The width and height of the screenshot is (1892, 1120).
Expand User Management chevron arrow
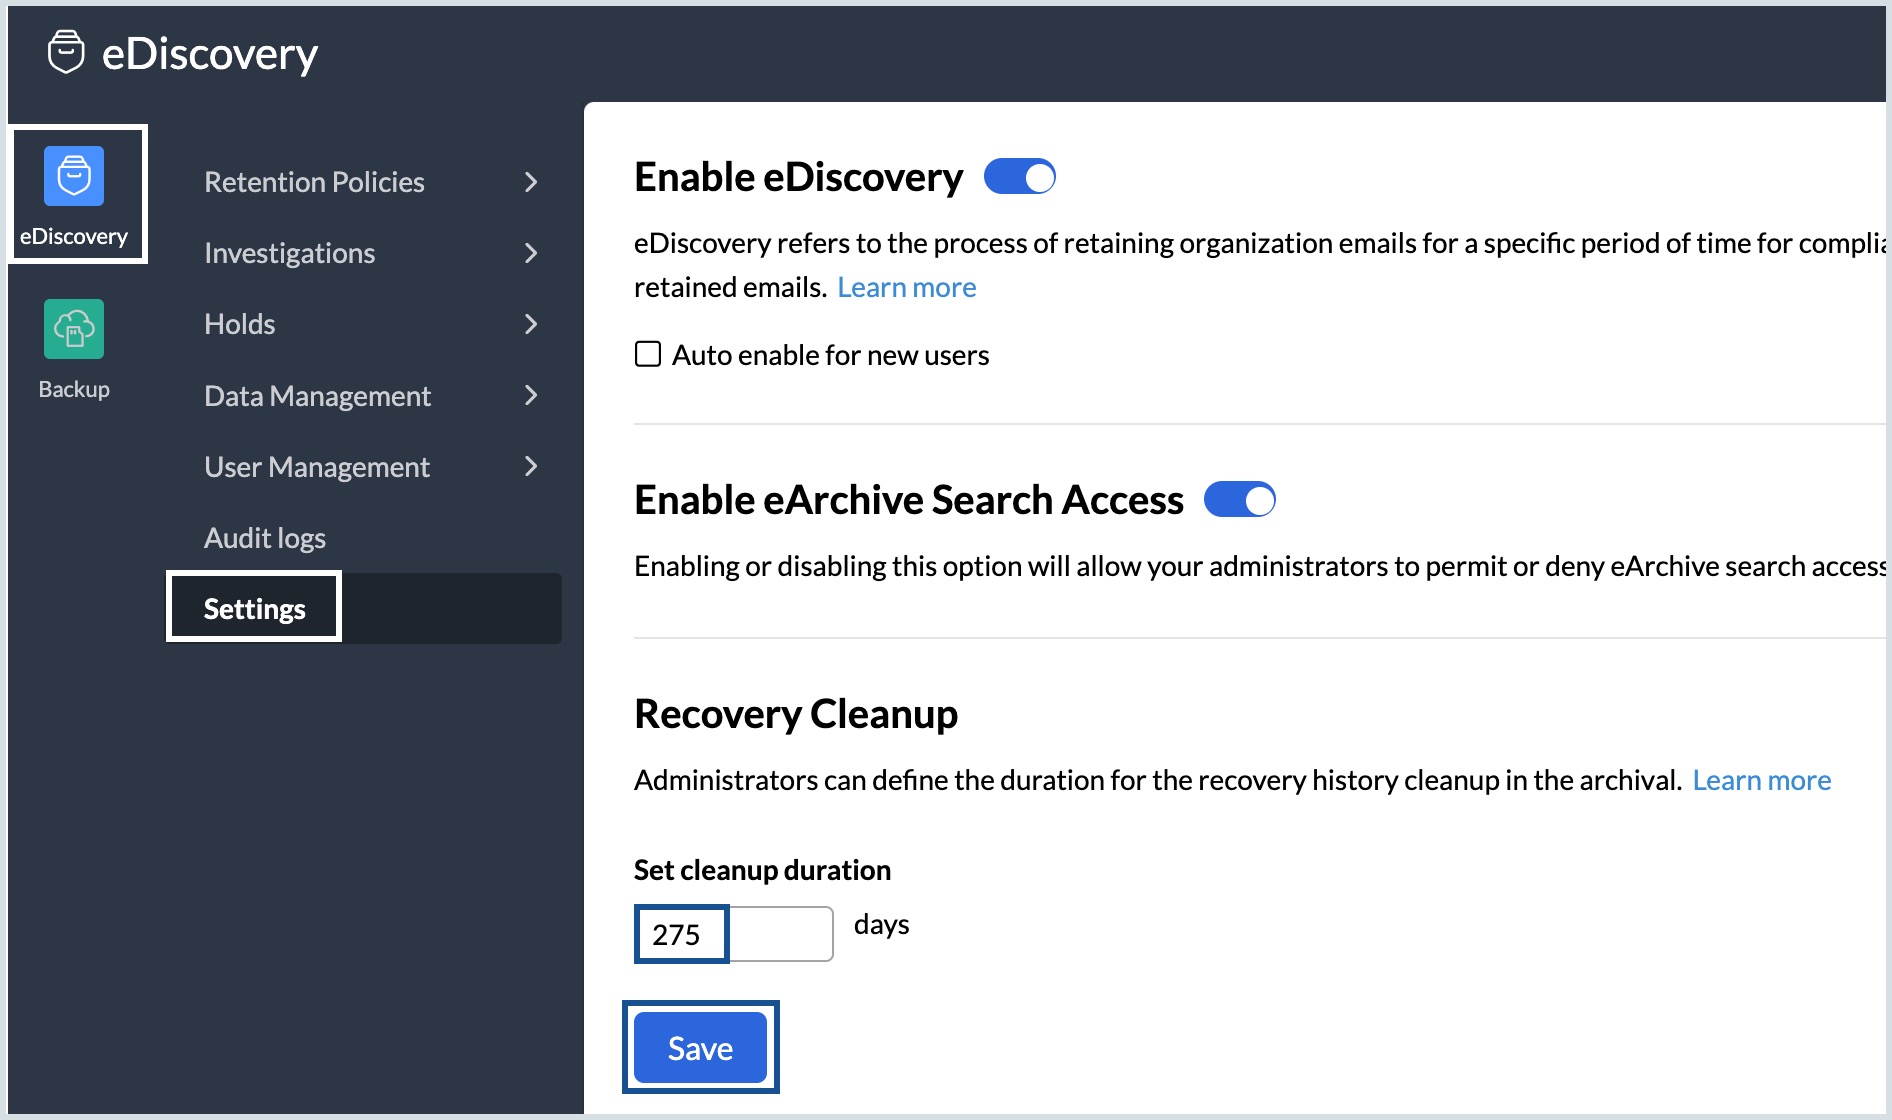coord(531,467)
